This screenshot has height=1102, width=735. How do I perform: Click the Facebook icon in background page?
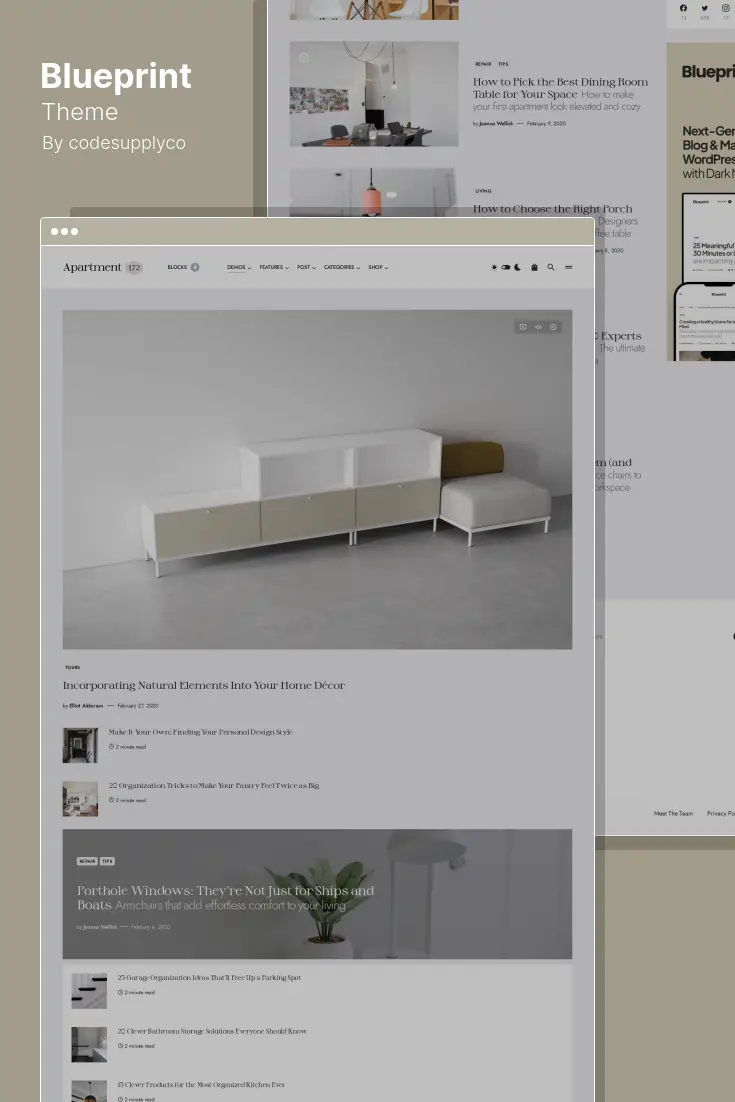click(x=683, y=8)
